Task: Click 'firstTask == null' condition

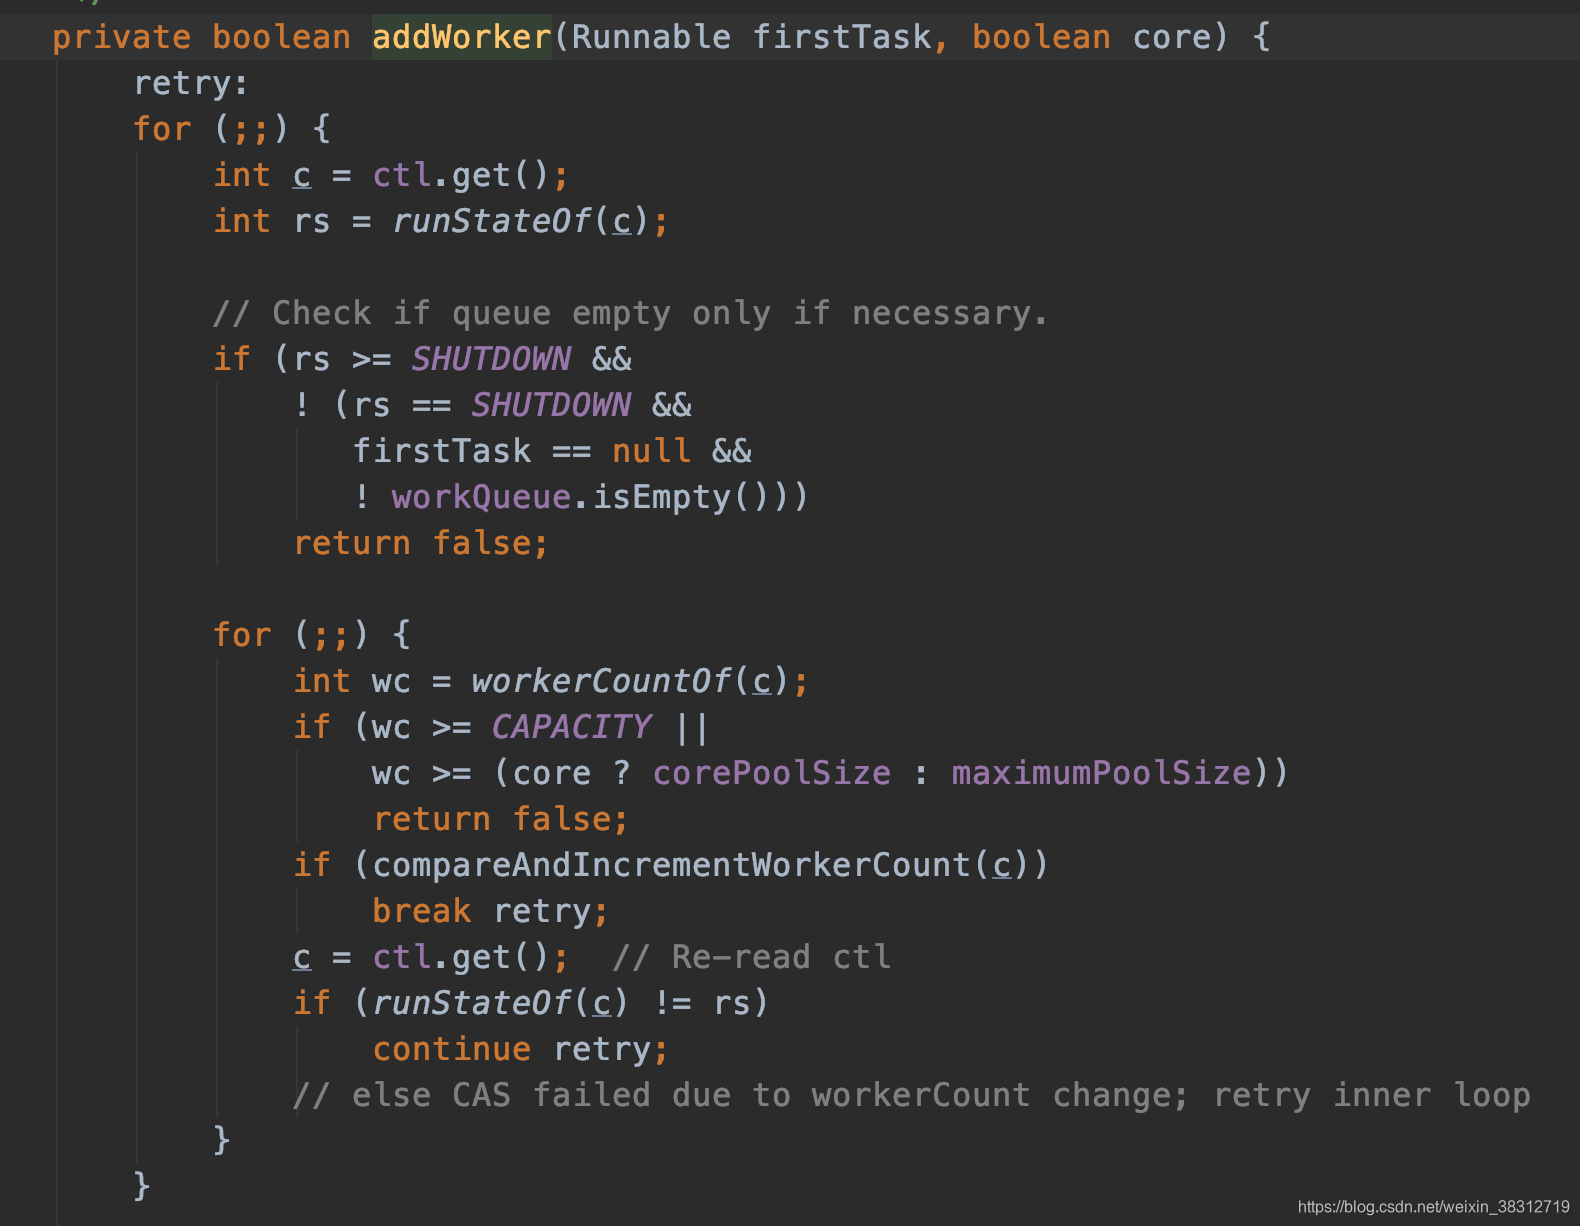Action: pyautogui.click(x=521, y=451)
